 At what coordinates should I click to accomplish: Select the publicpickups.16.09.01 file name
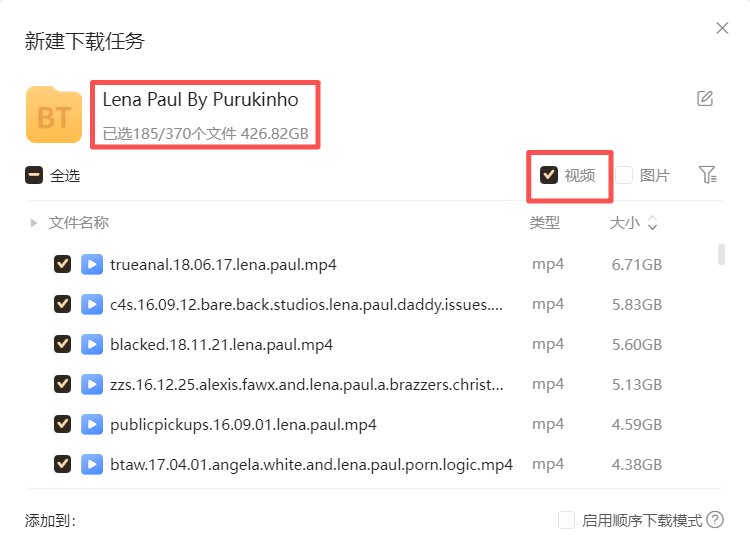click(x=243, y=424)
